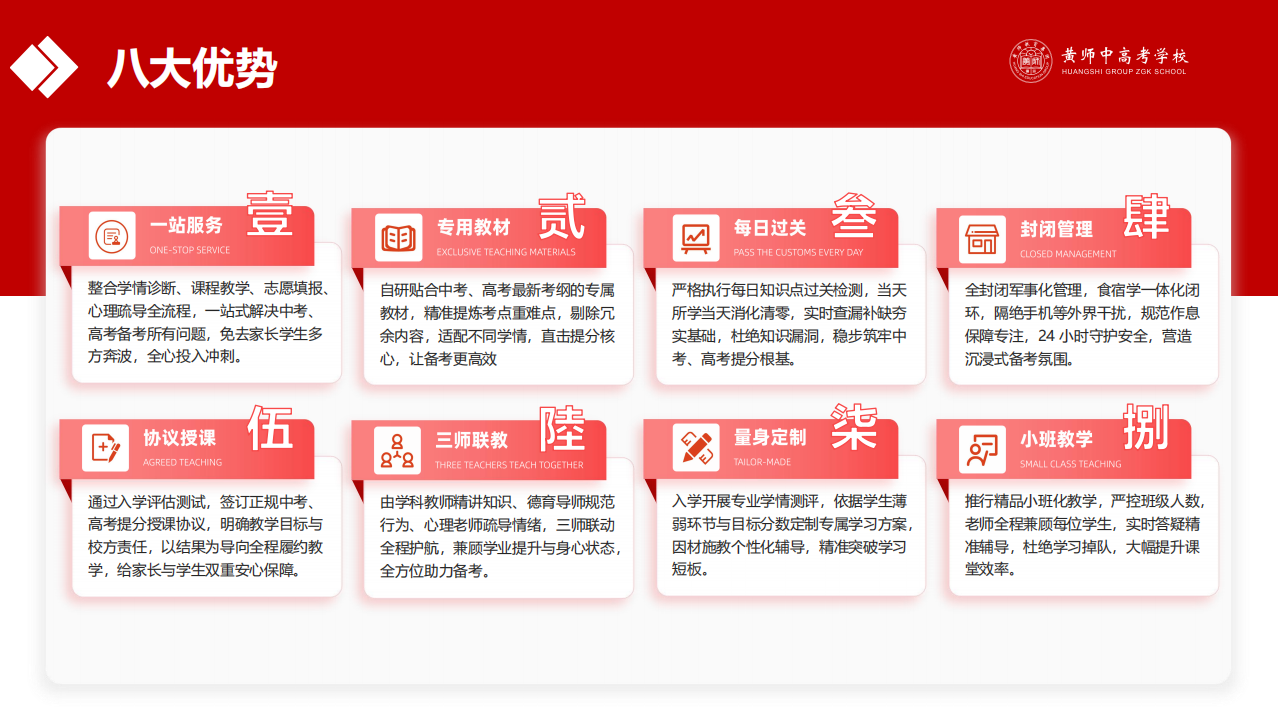
Task: Click the large numeral 叁
Action: click(x=854, y=214)
